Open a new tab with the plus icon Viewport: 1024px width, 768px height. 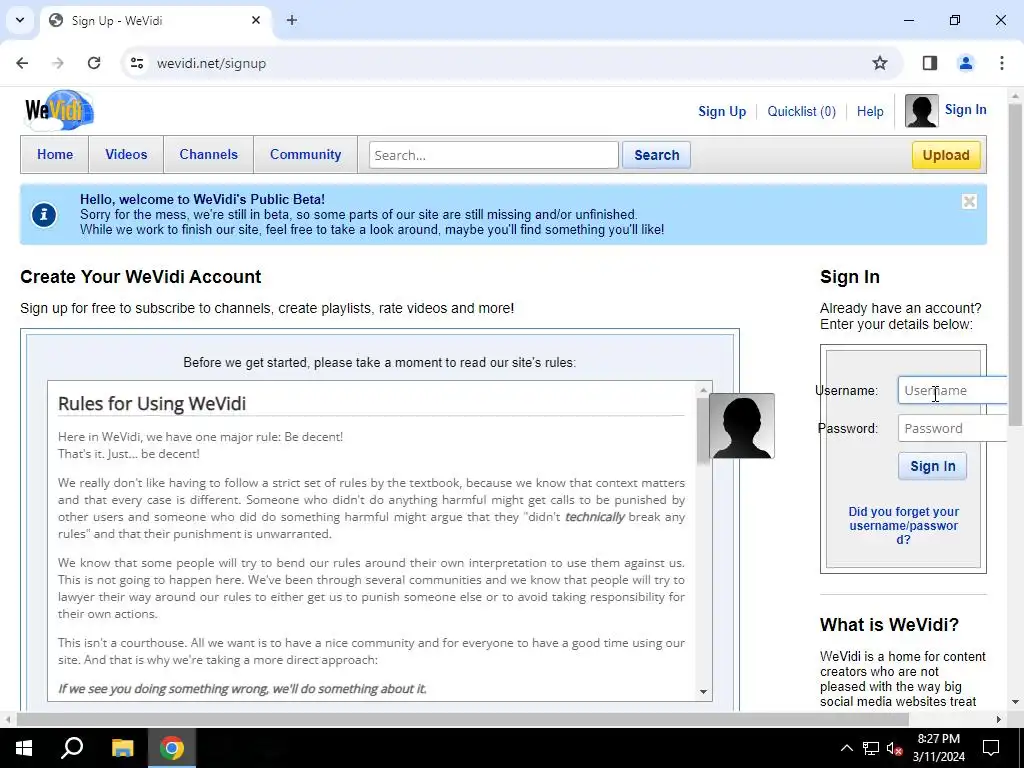pyautogui.click(x=292, y=20)
